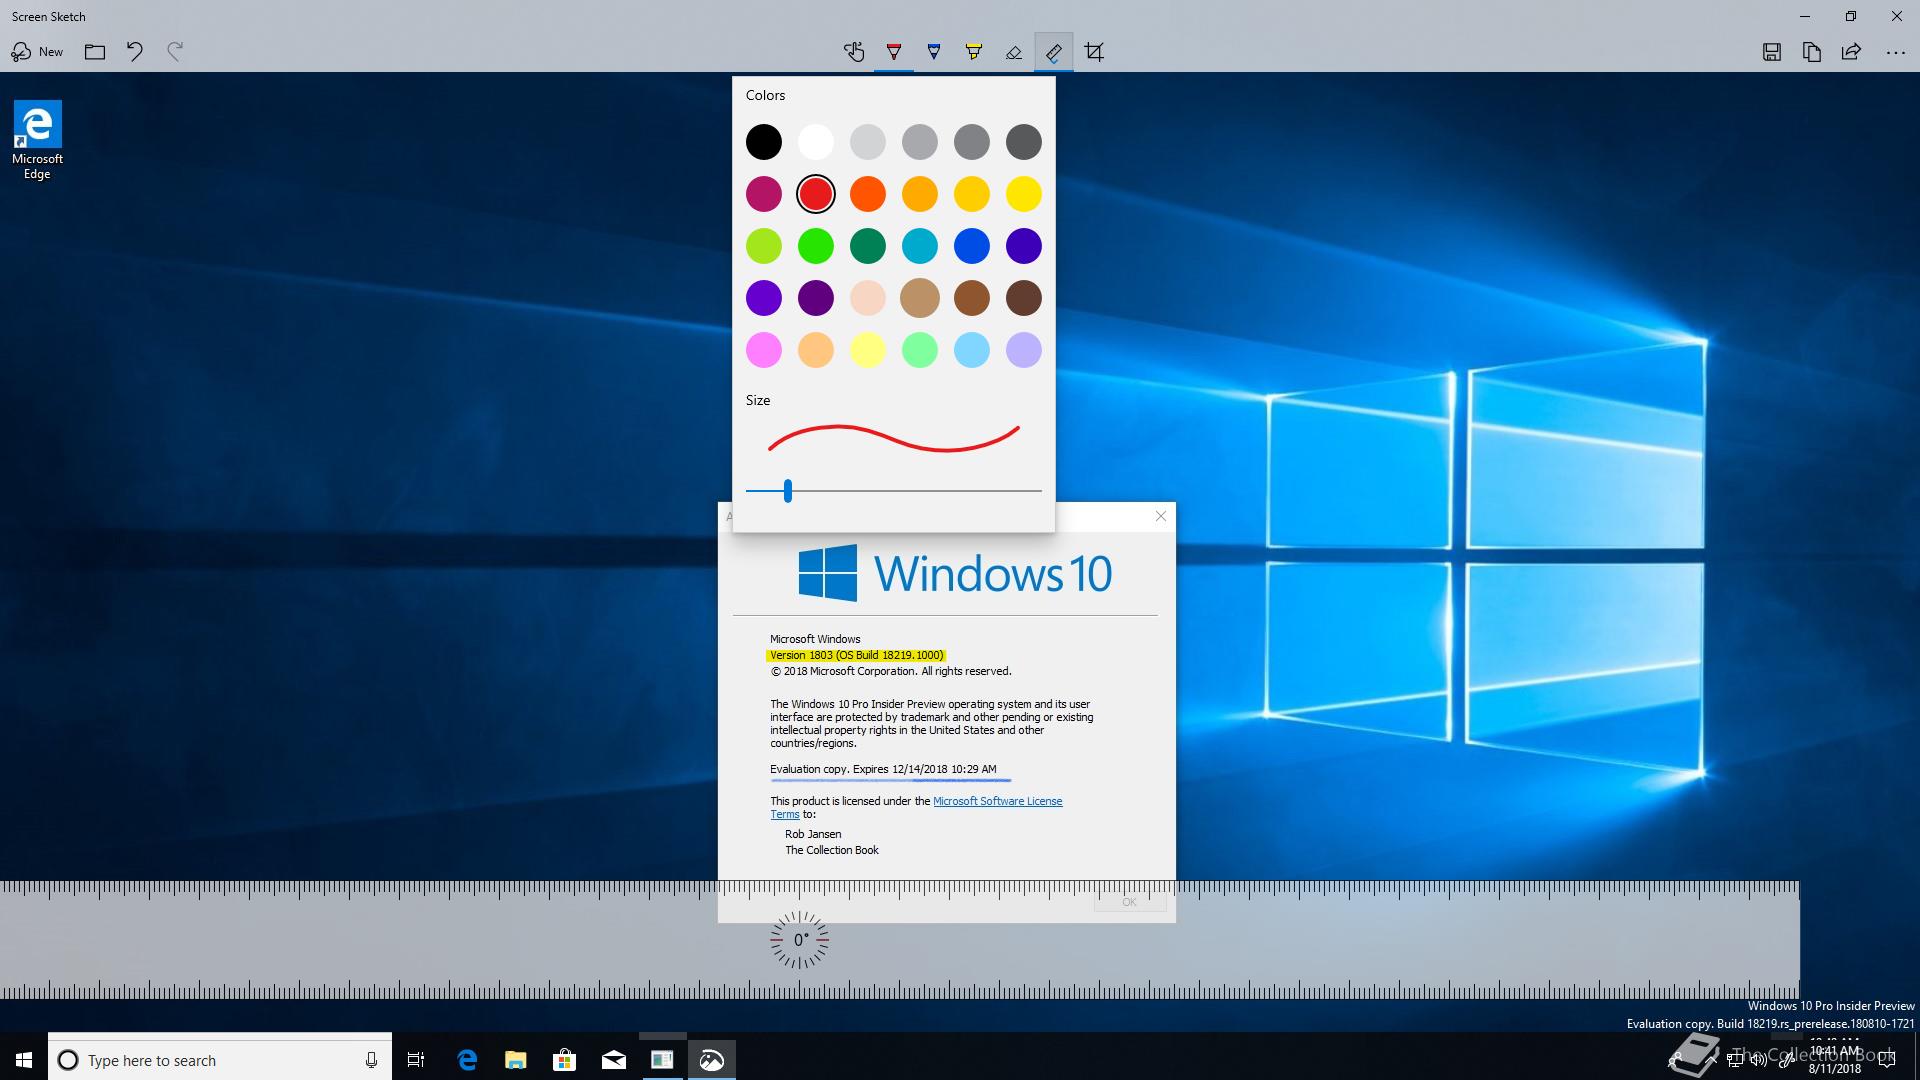The height and width of the screenshot is (1080, 1920).
Task: Open the Microsoft Software License link
Action: tap(997, 801)
